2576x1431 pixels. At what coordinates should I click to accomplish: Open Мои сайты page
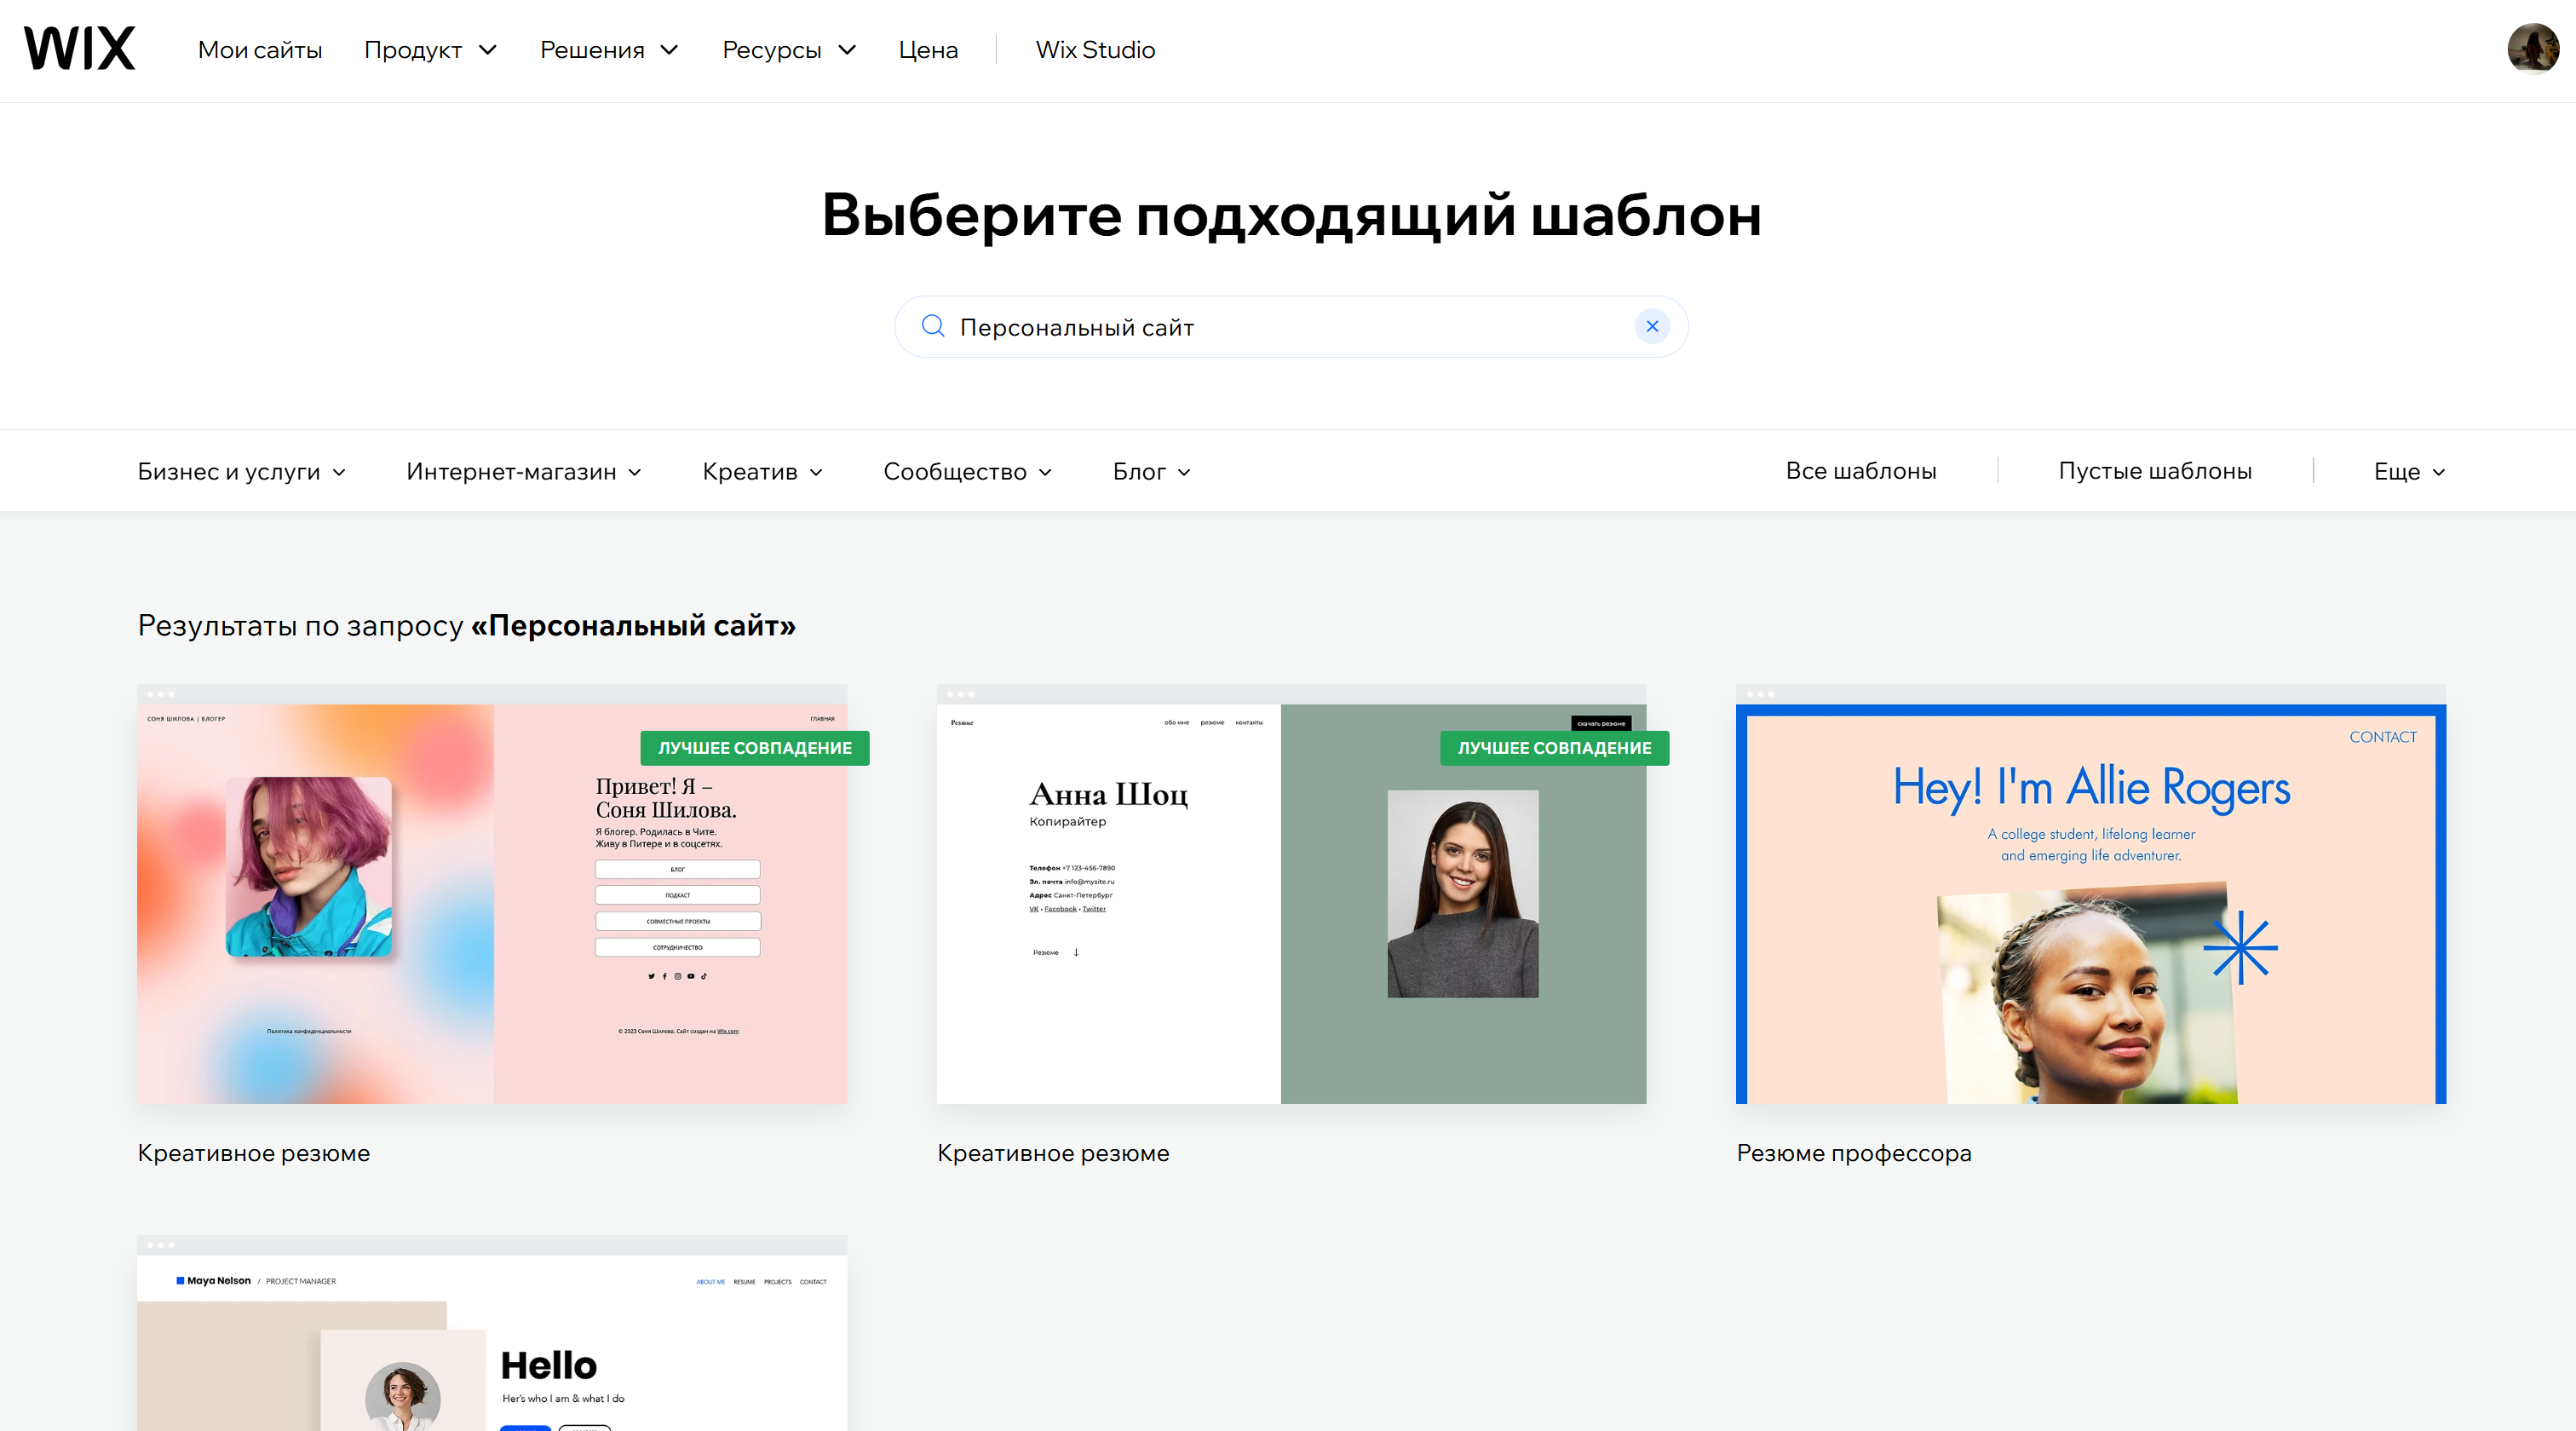pyautogui.click(x=260, y=50)
